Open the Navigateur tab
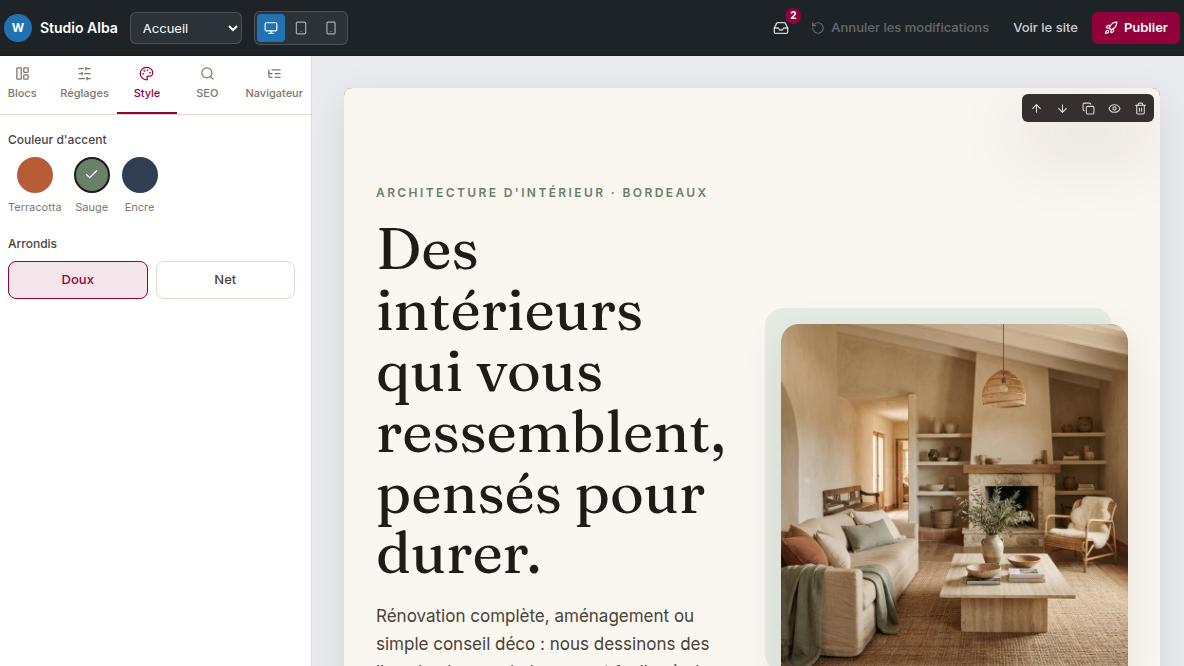This screenshot has width=1184, height=666. (274, 83)
